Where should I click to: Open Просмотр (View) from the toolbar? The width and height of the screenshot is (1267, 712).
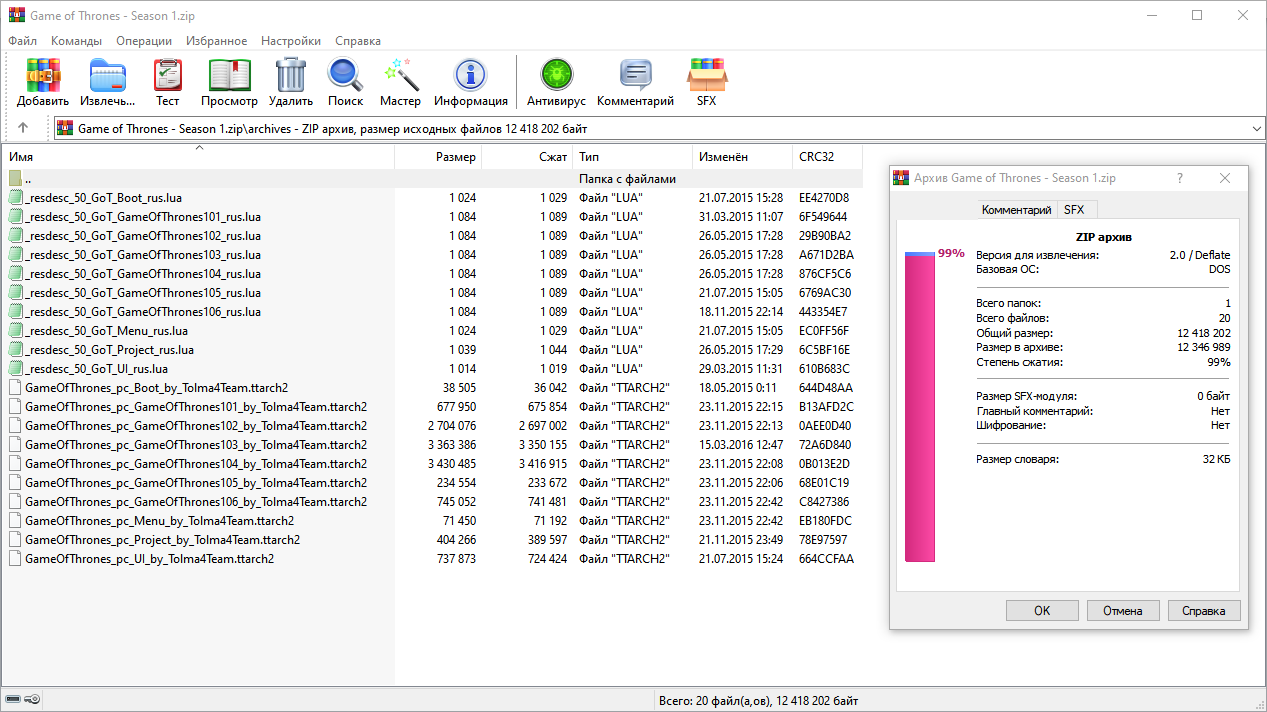[x=229, y=75]
